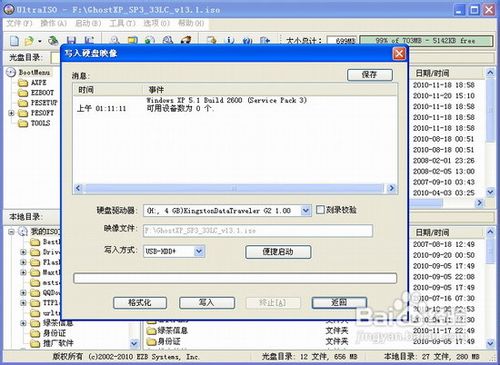
Task: Click the Burn CD image flame icon
Action: (185, 40)
